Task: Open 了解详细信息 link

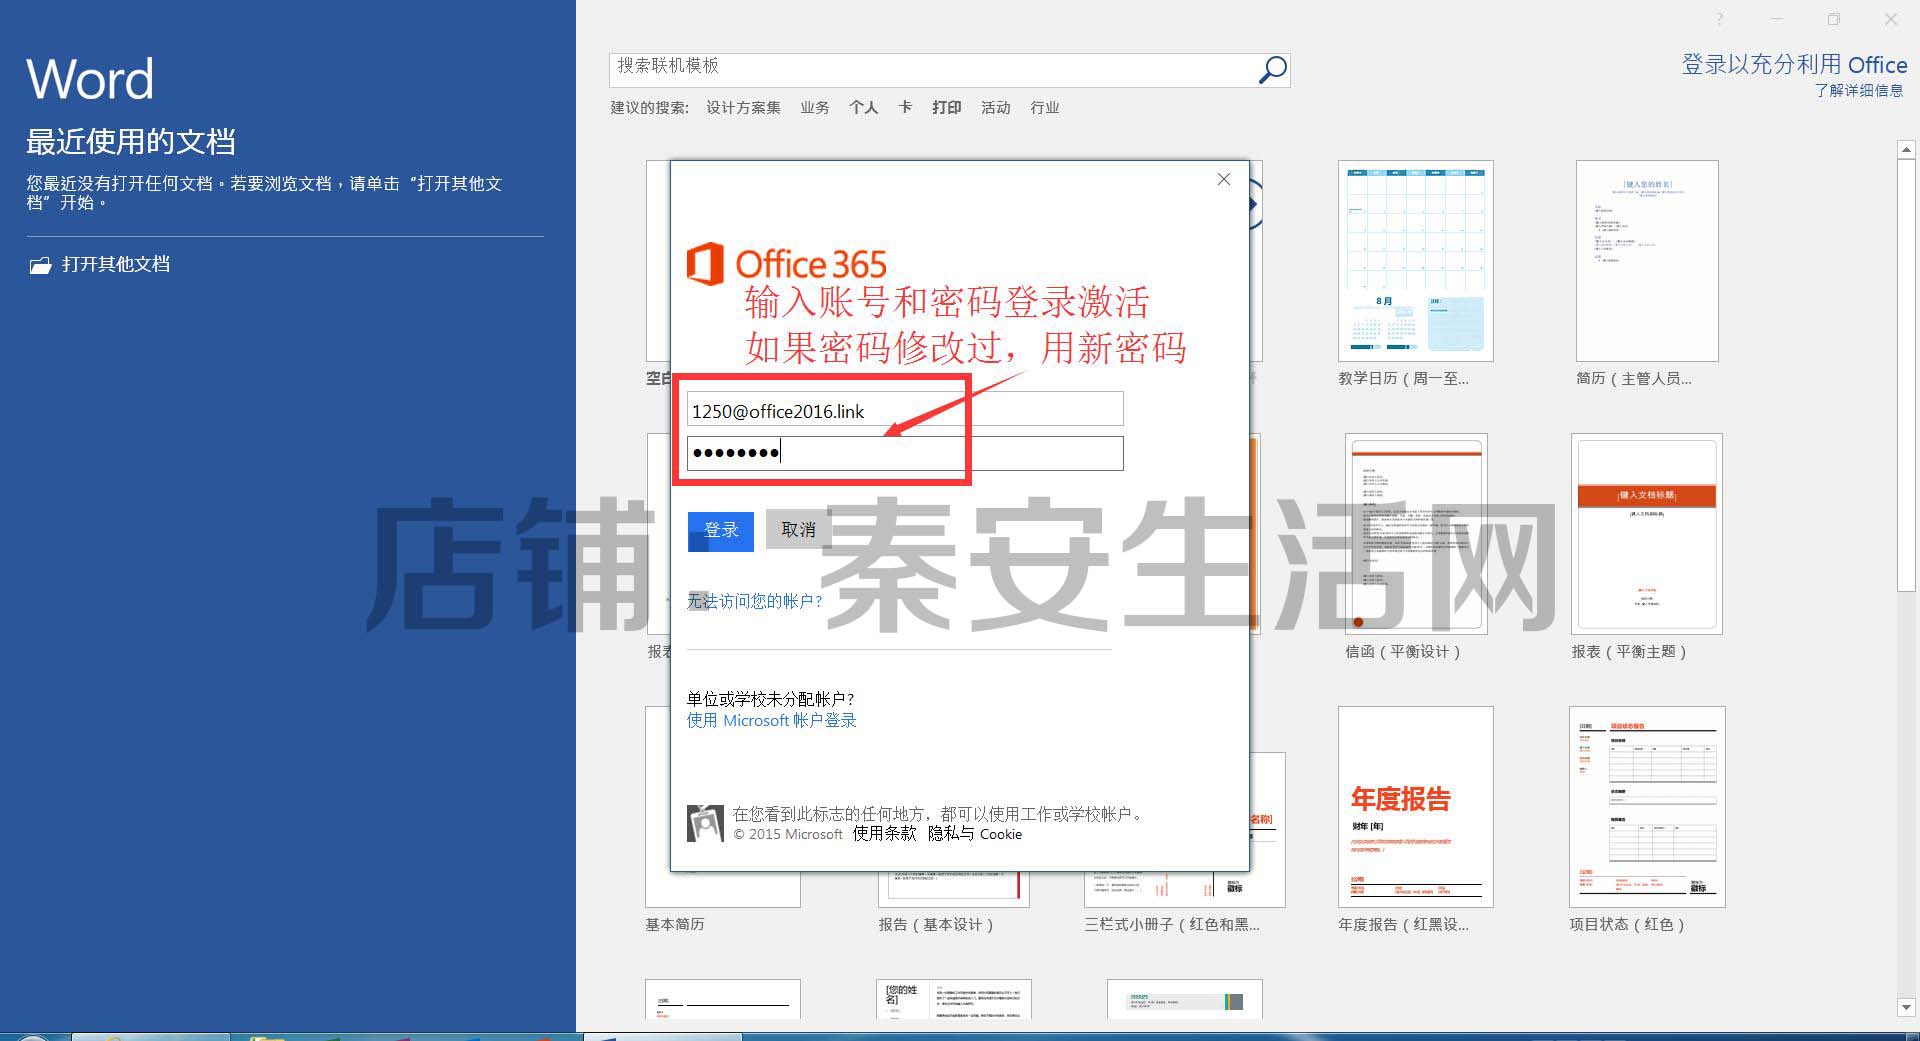Action: click(x=1859, y=90)
